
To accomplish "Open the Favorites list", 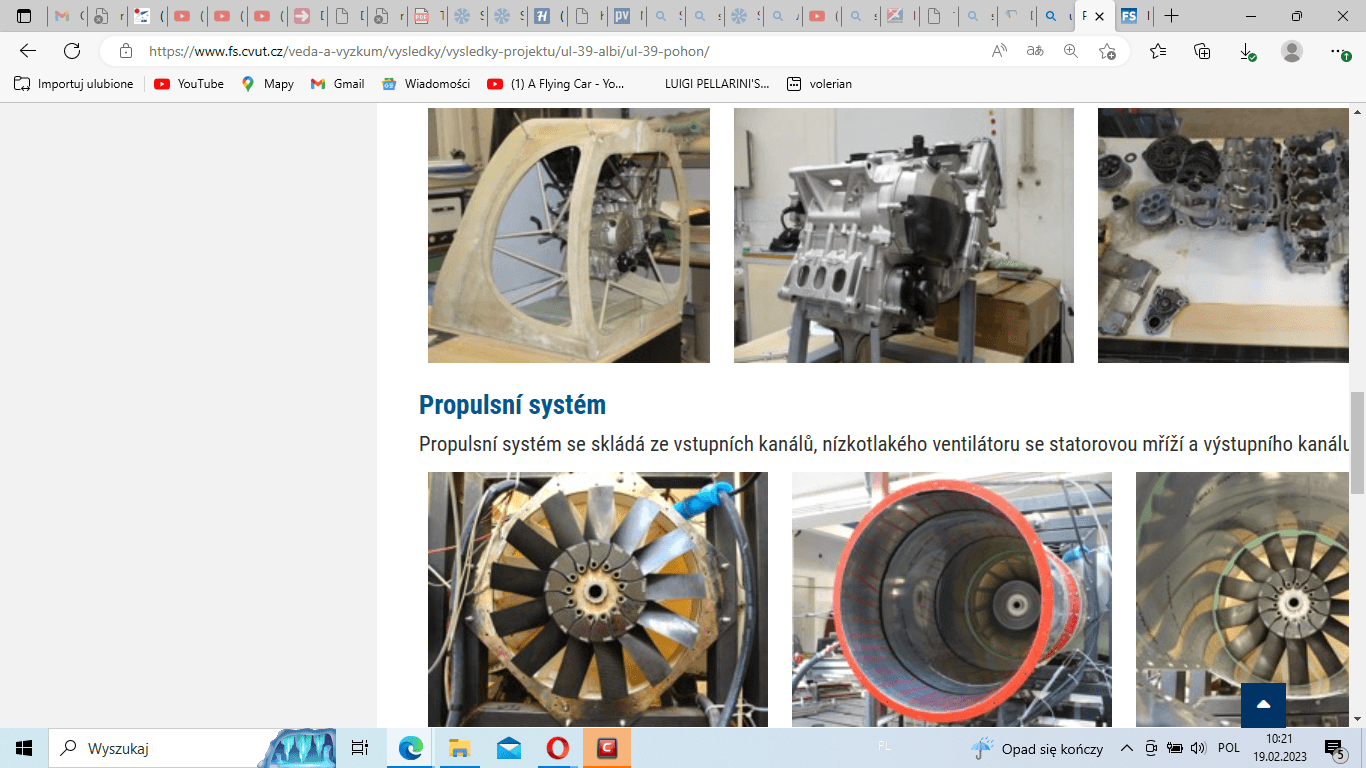I will (x=1158, y=51).
